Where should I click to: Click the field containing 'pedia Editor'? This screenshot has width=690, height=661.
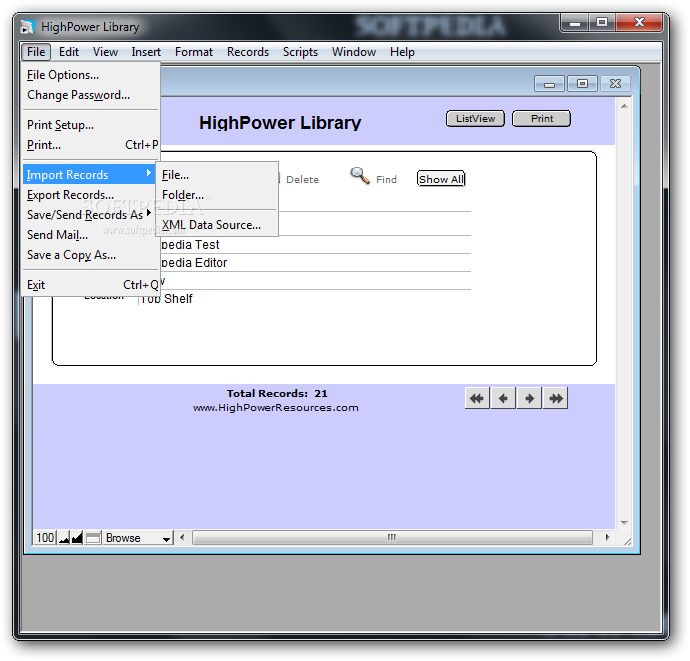(316, 263)
